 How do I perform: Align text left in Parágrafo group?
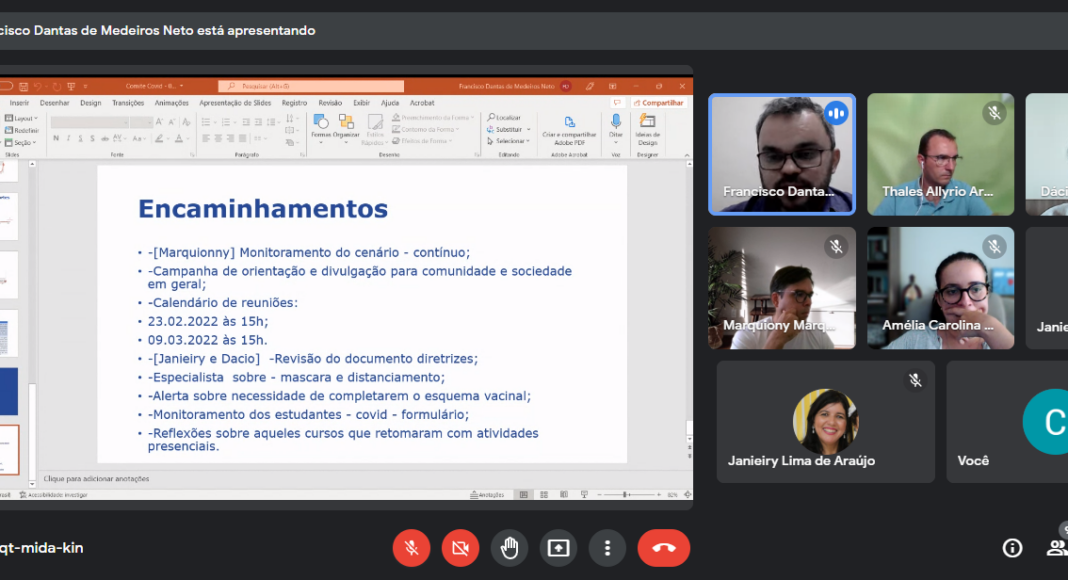point(206,139)
